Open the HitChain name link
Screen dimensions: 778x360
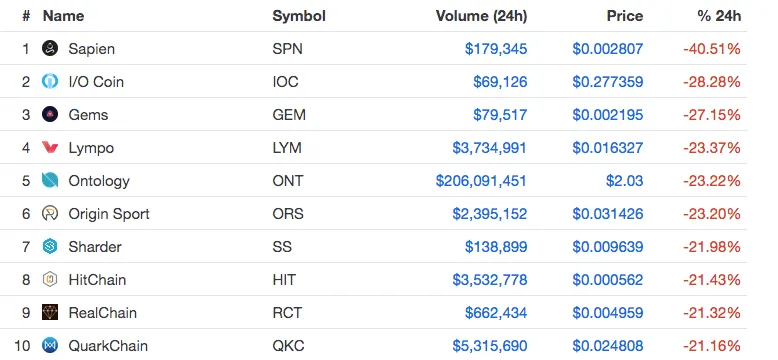pyautogui.click(x=97, y=280)
